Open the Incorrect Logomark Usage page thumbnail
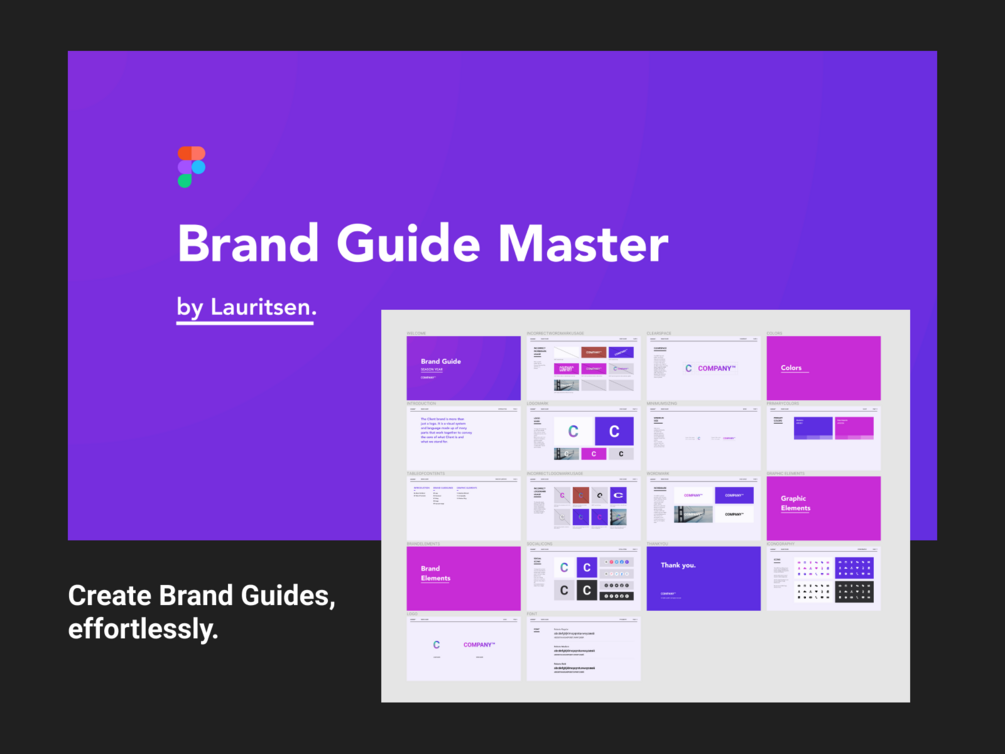 pos(583,508)
